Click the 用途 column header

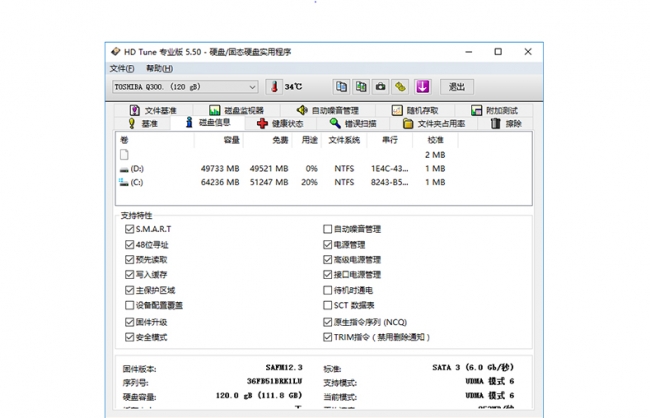point(306,140)
